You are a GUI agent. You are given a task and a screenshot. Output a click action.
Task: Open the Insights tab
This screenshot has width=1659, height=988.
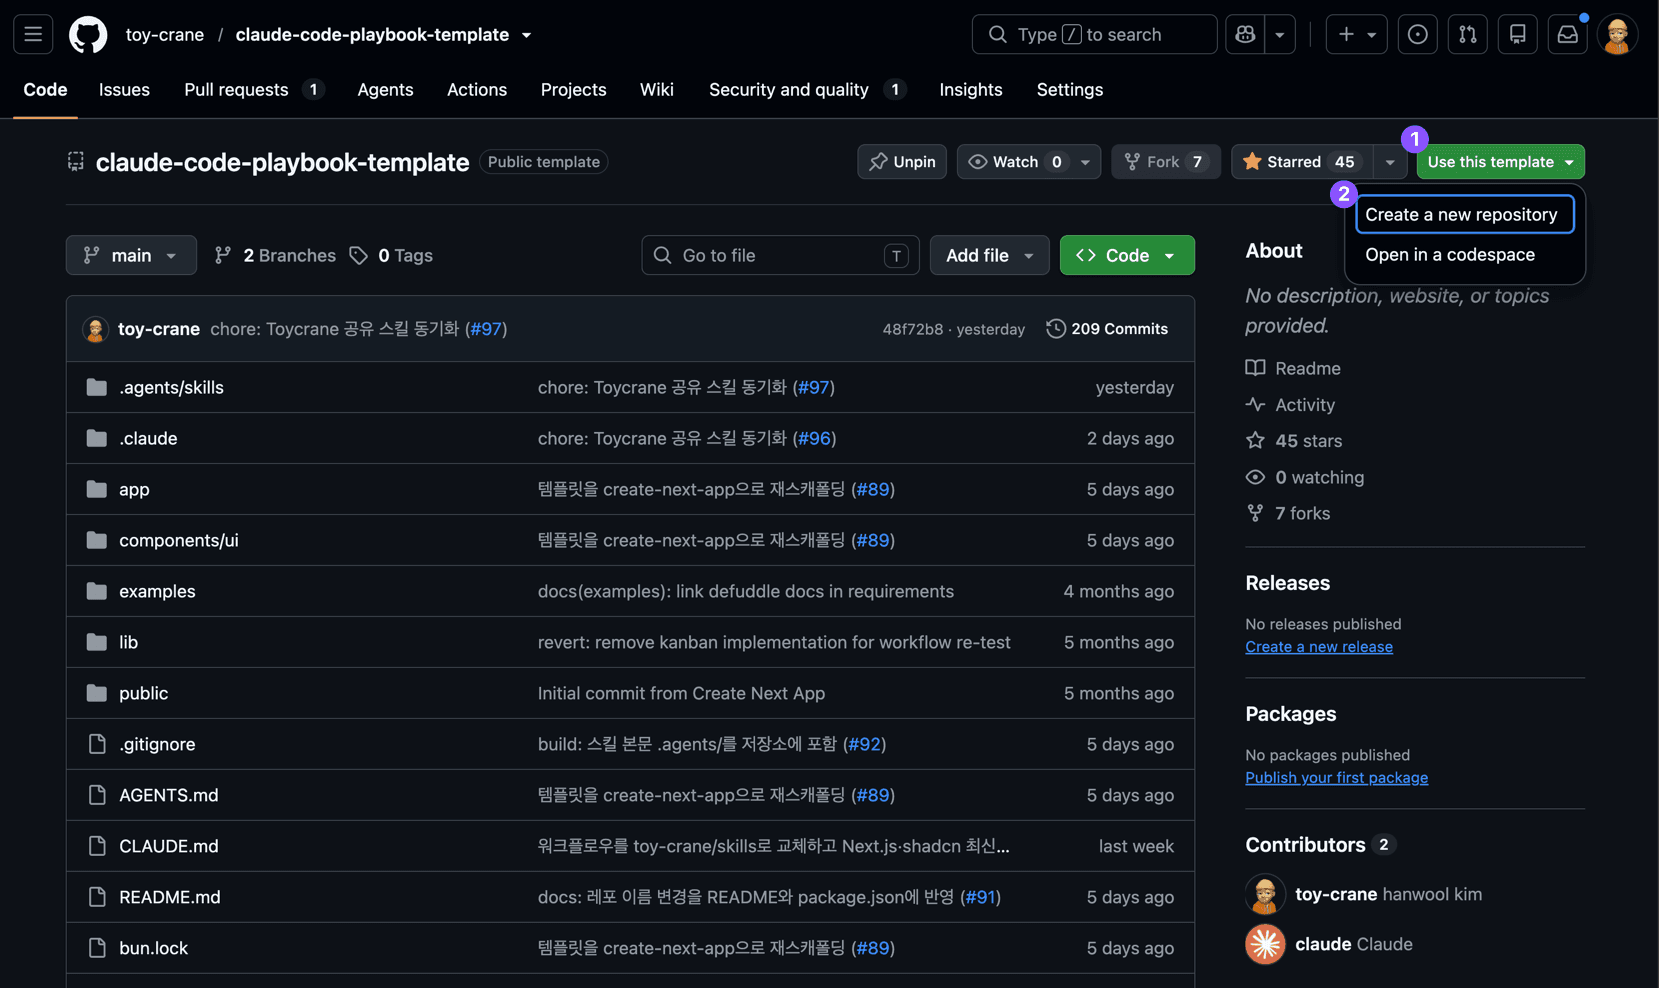[970, 89]
